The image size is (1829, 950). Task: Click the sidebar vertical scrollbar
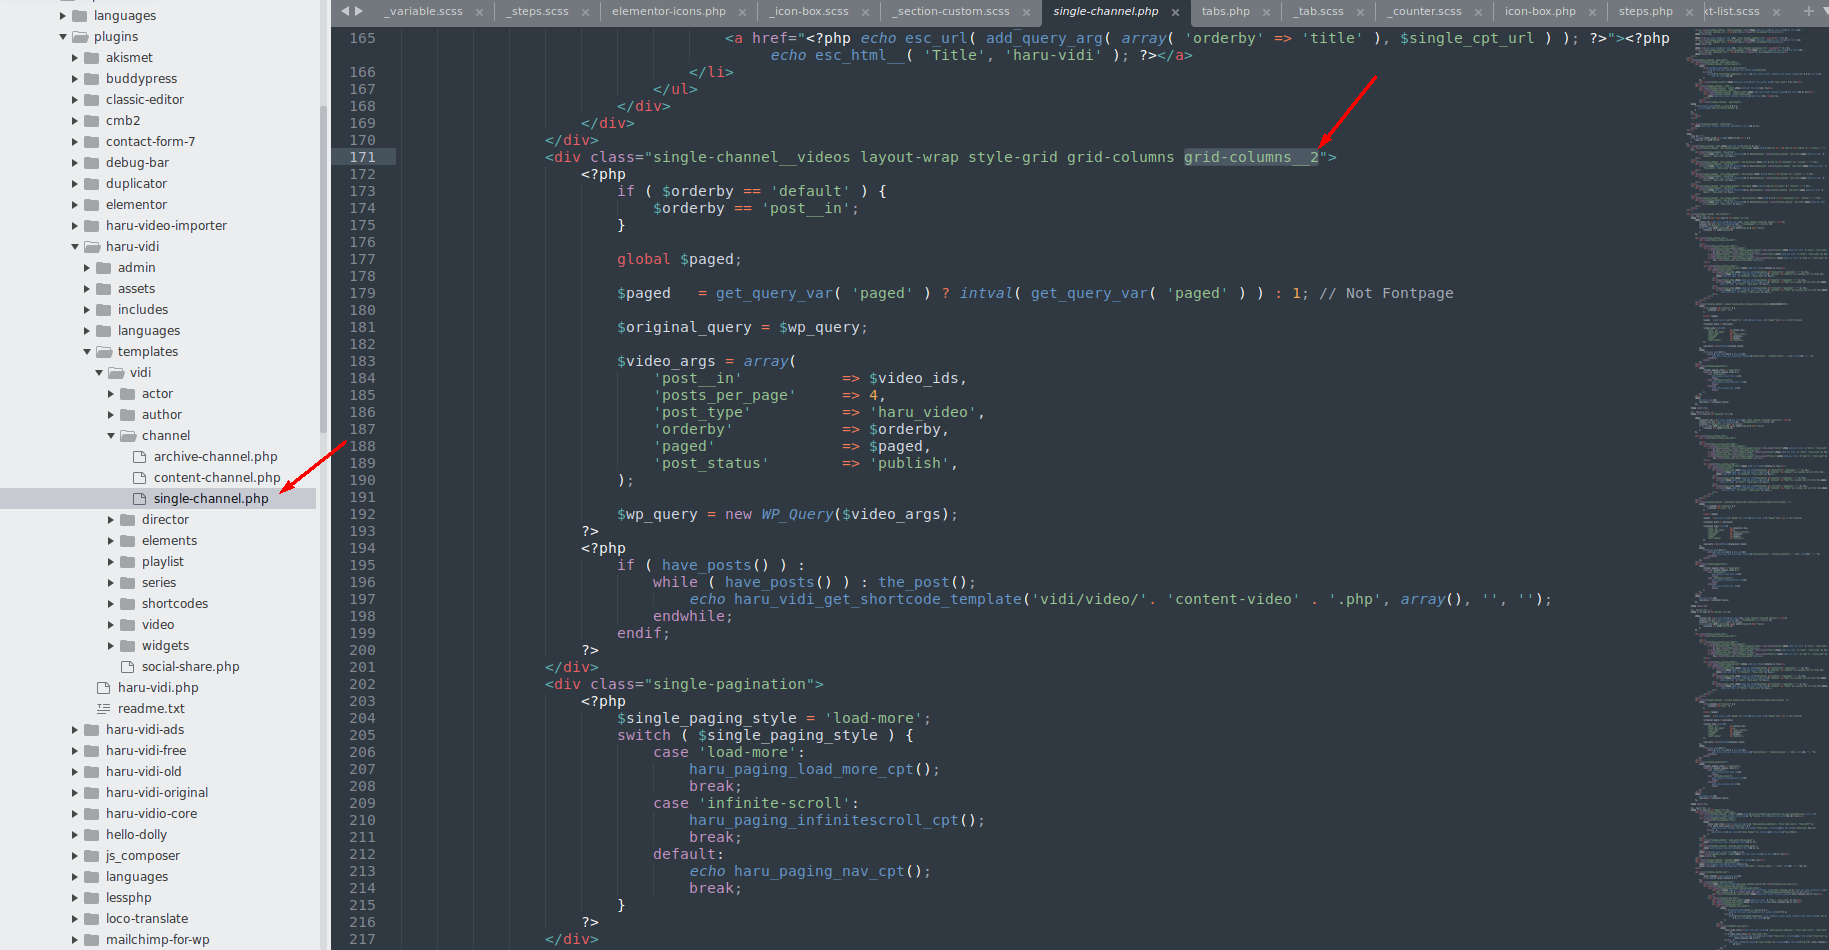point(323,270)
